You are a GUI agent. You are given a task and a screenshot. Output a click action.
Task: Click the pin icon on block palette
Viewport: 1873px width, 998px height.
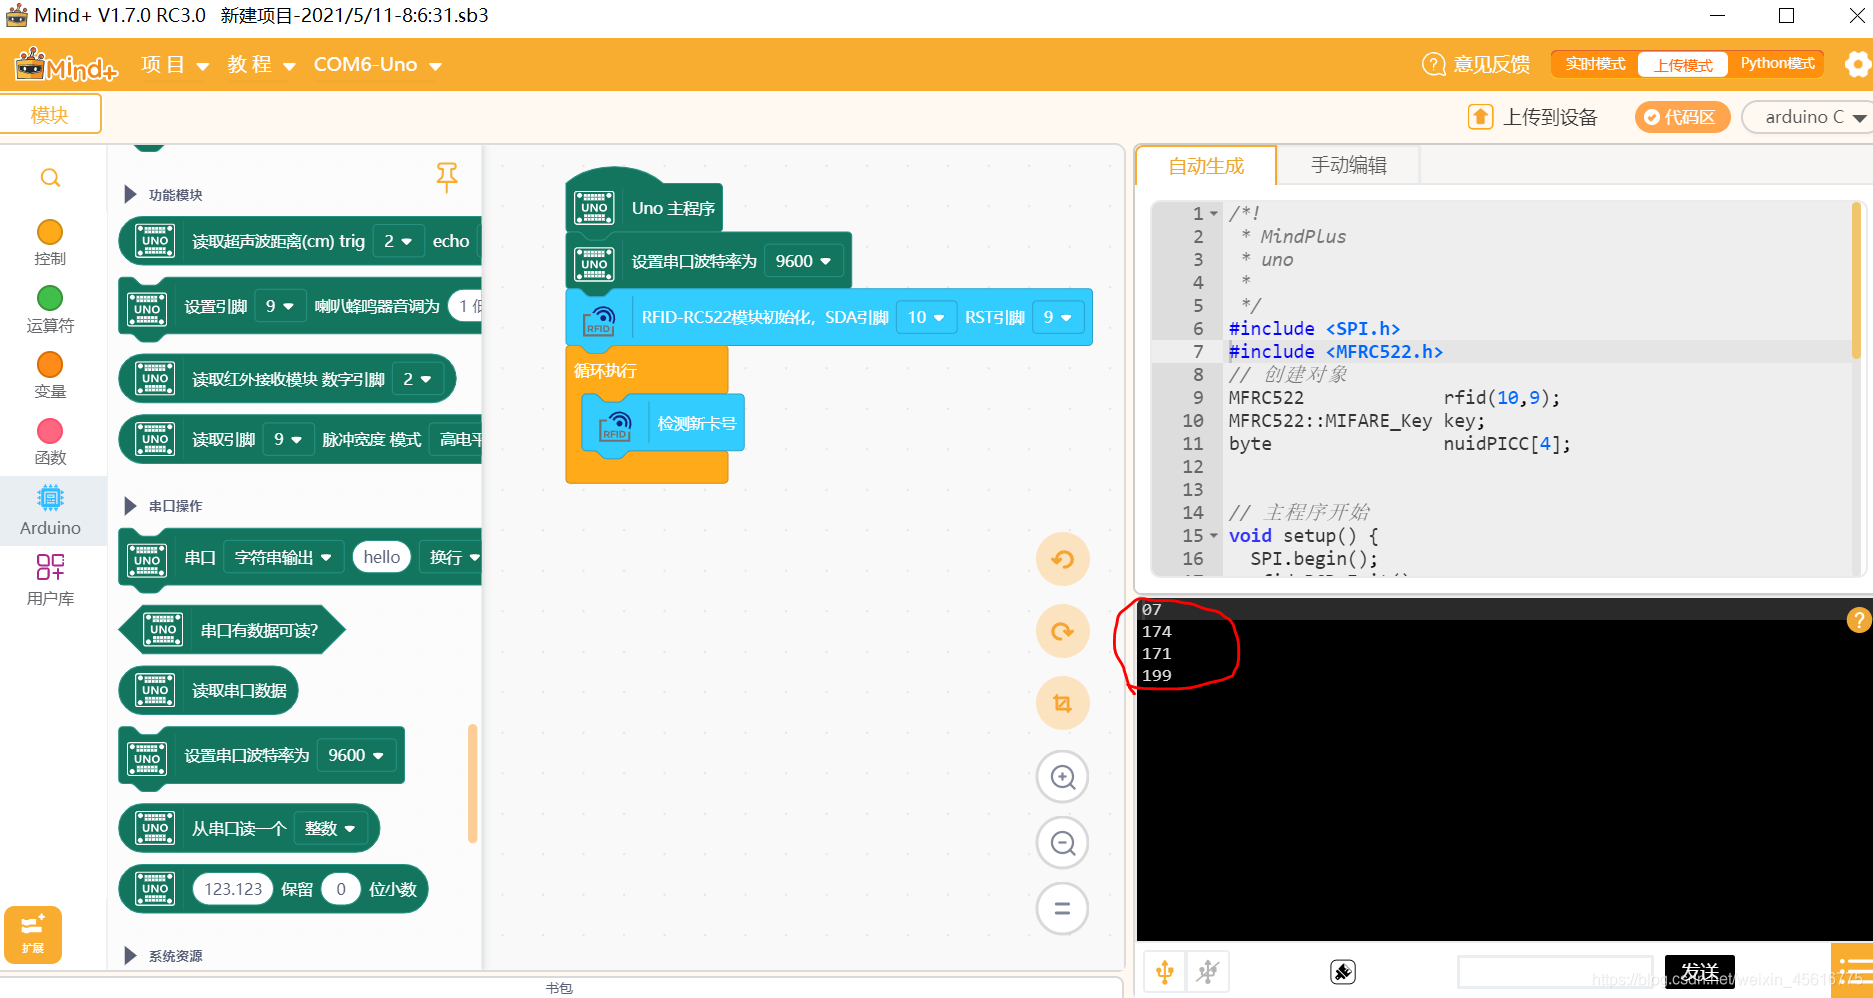pyautogui.click(x=447, y=178)
